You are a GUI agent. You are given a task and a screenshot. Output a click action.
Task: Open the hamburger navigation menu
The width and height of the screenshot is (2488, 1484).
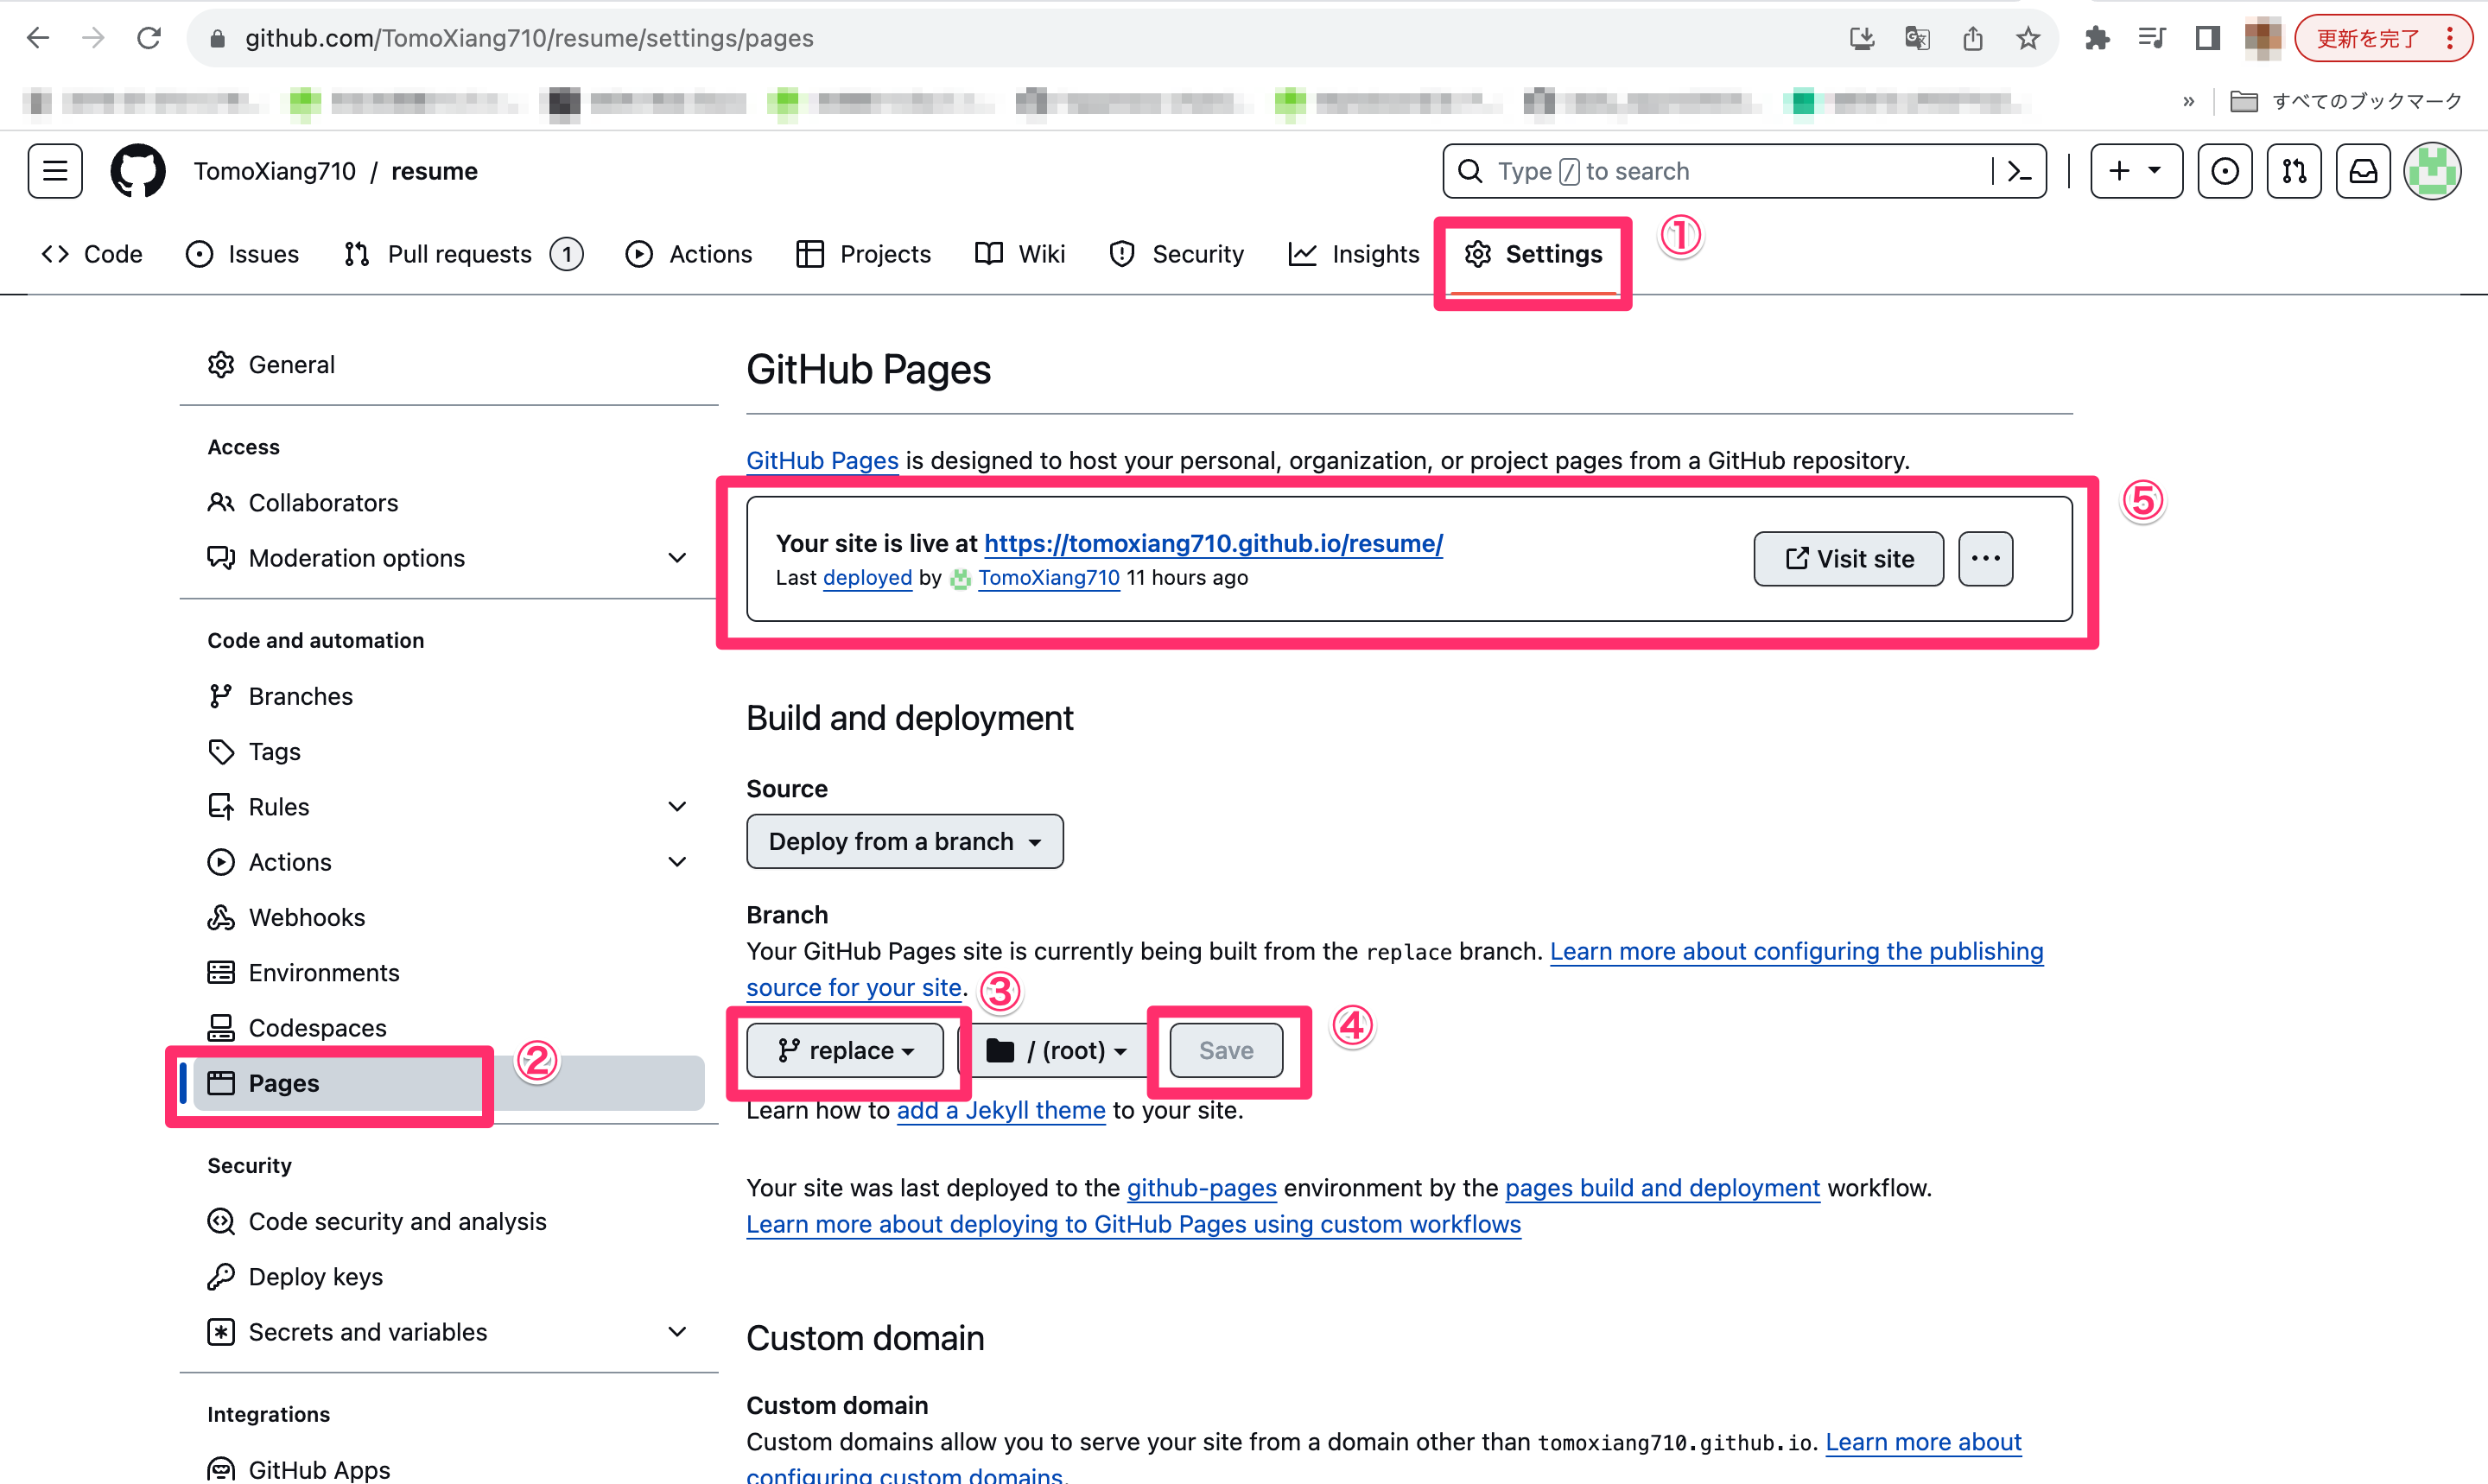(55, 171)
